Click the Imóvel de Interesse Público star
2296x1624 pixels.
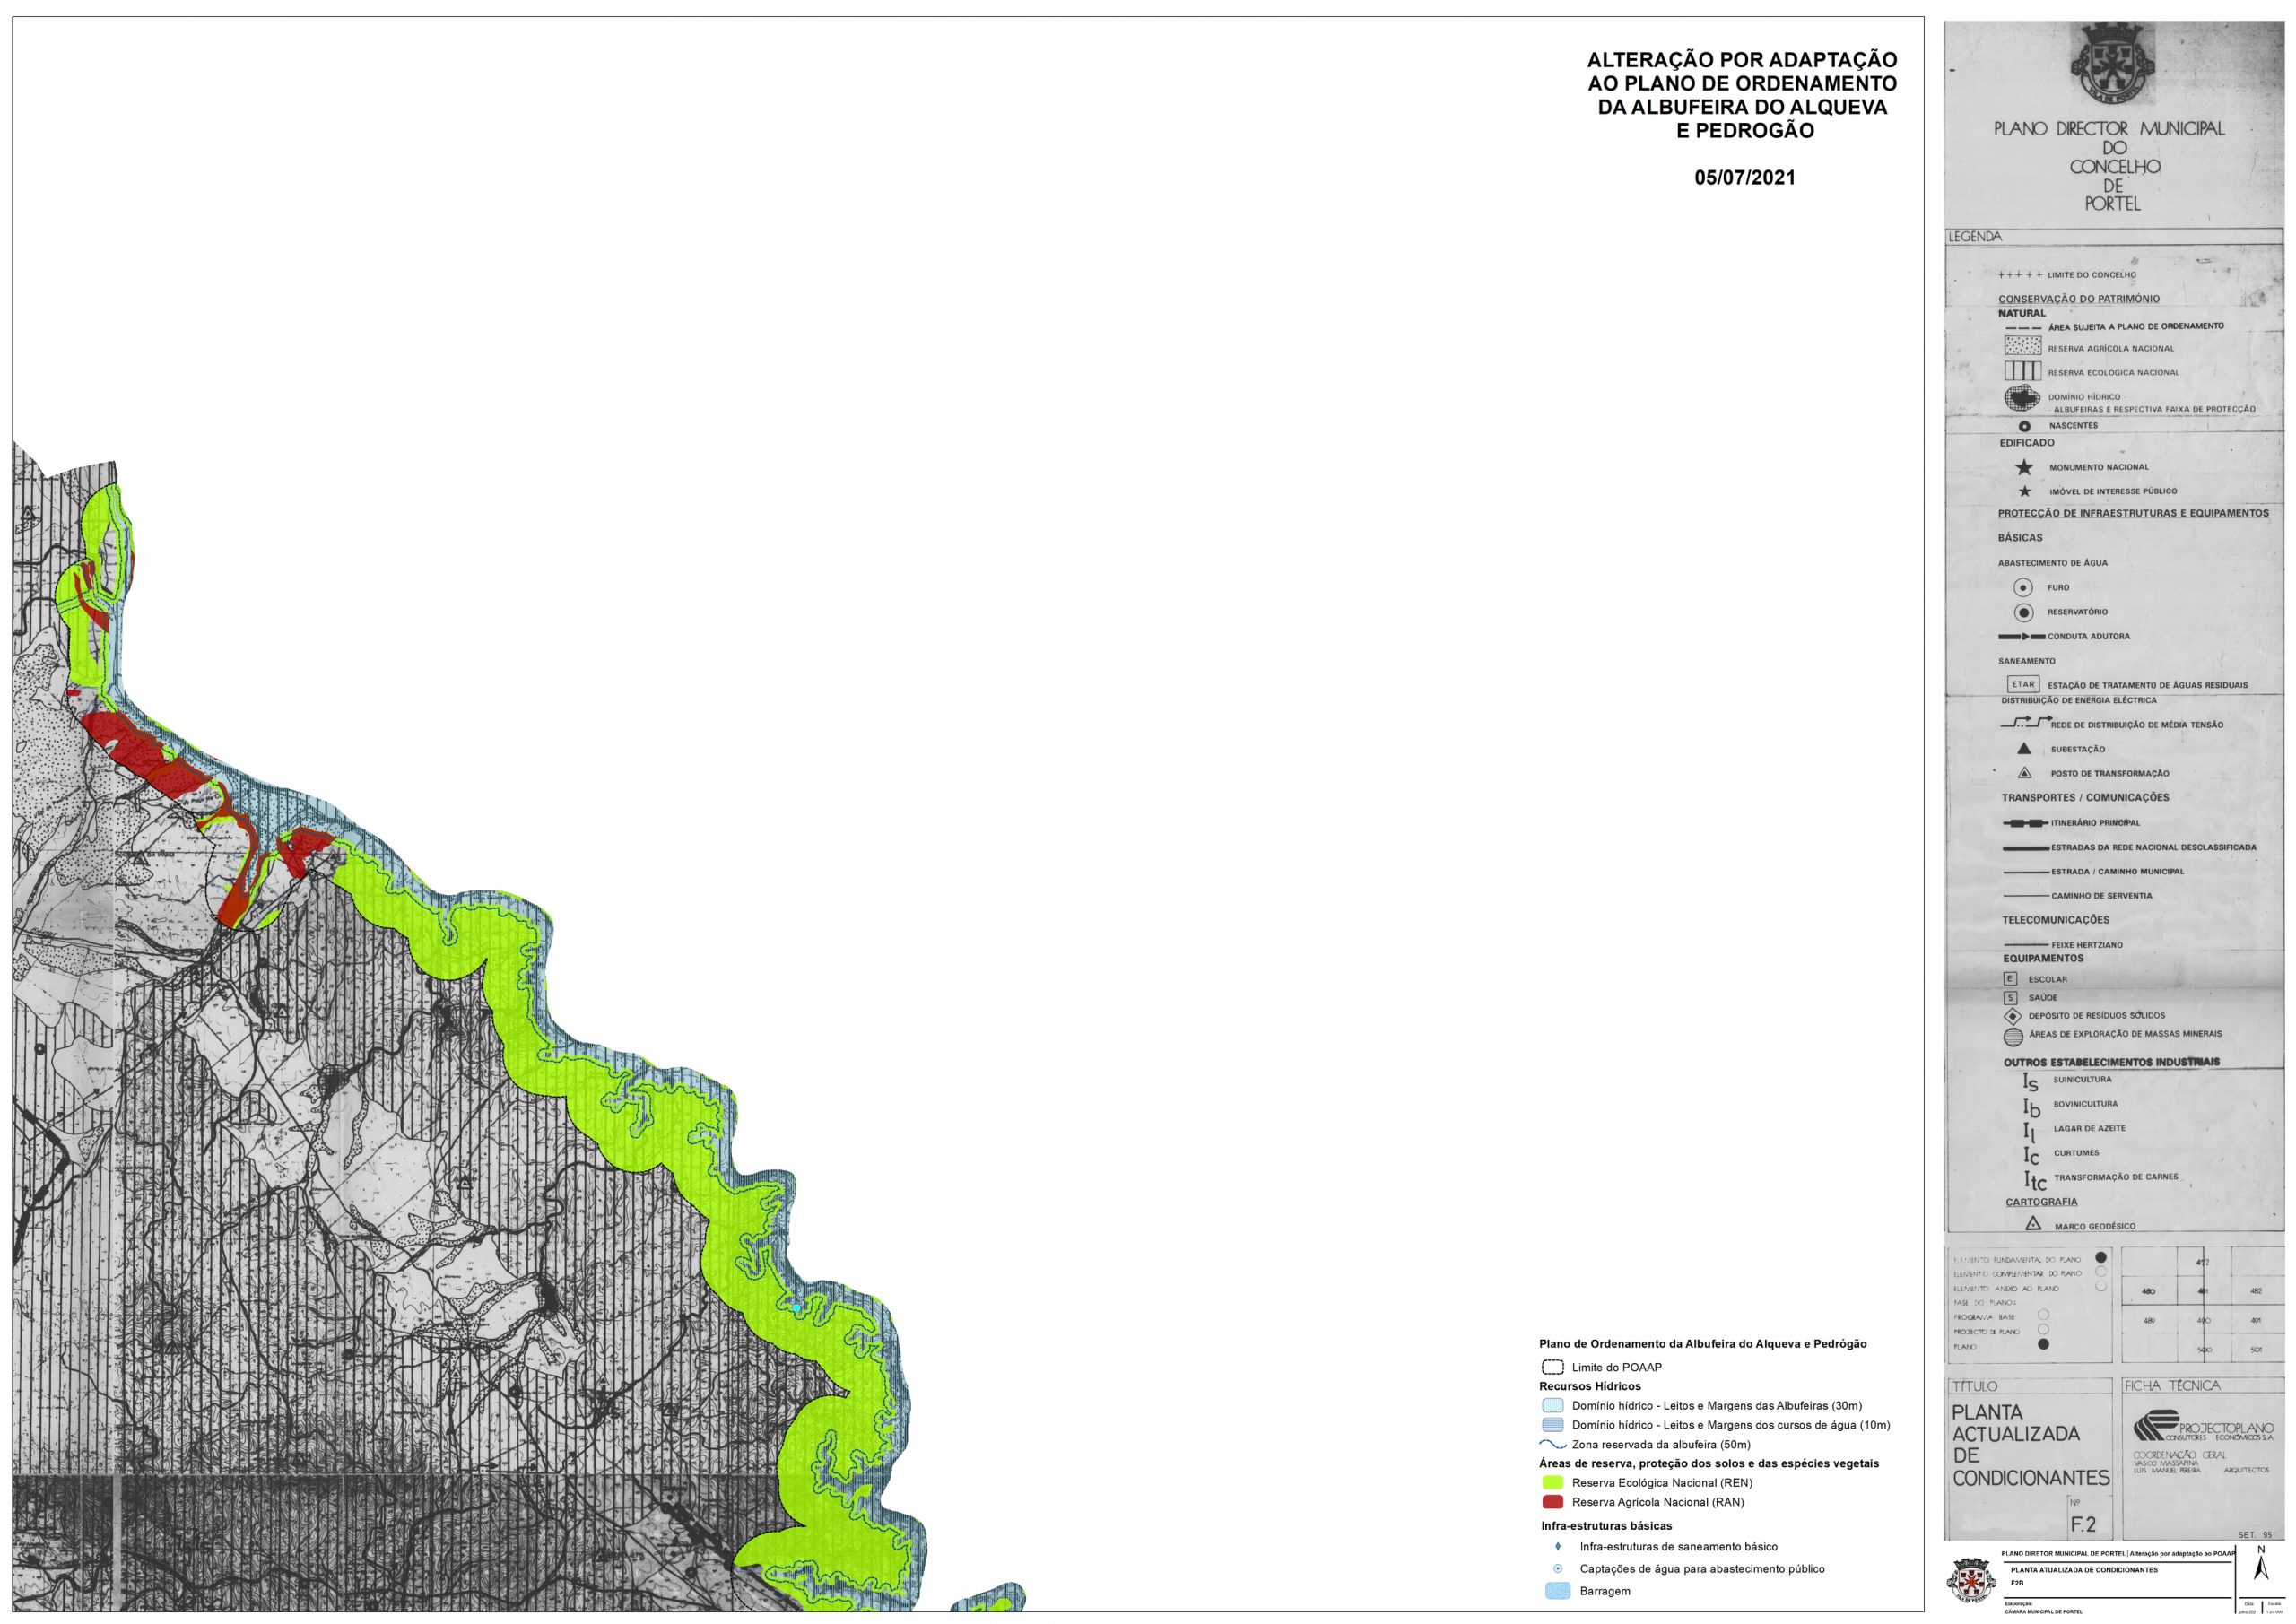pos(2025,491)
